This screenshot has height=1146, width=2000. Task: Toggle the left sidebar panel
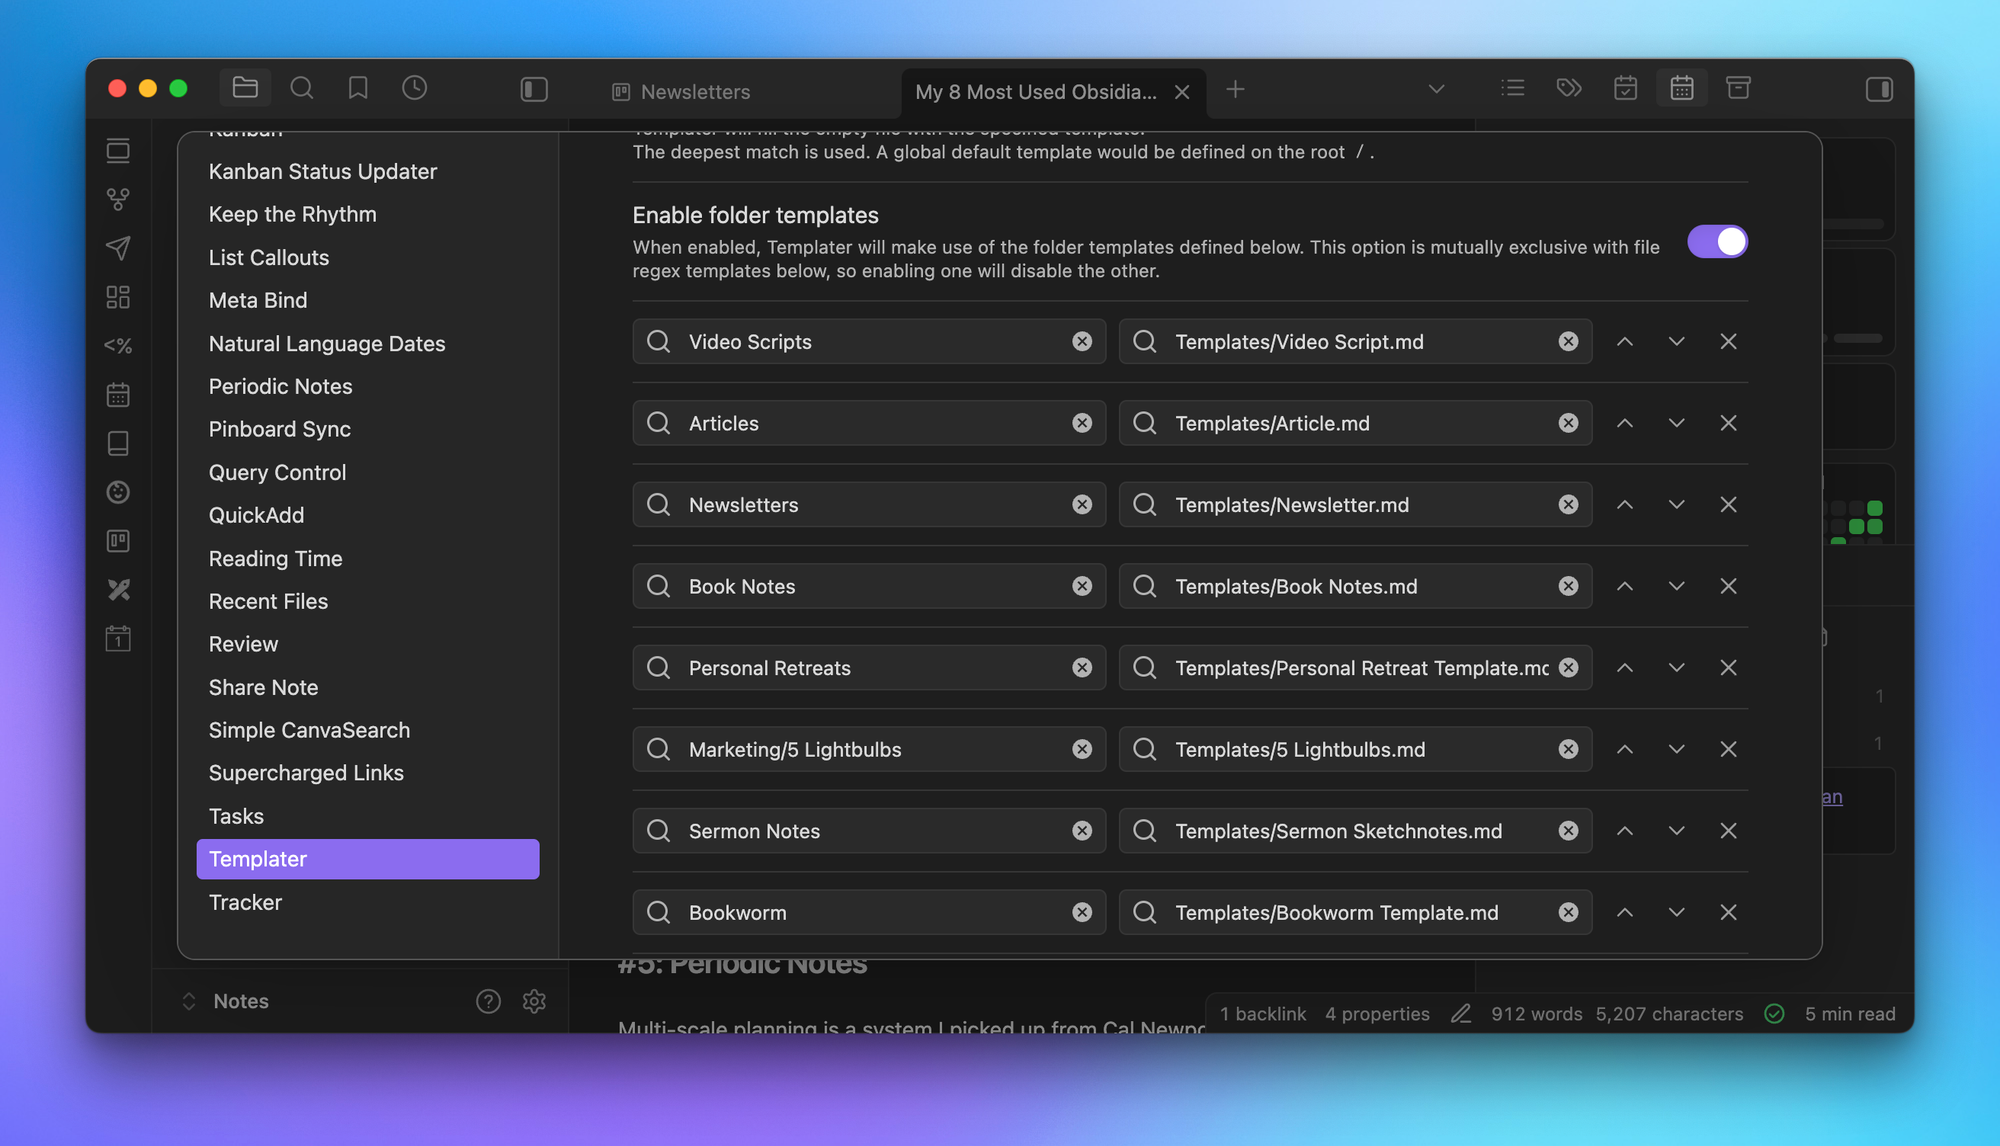coord(534,90)
